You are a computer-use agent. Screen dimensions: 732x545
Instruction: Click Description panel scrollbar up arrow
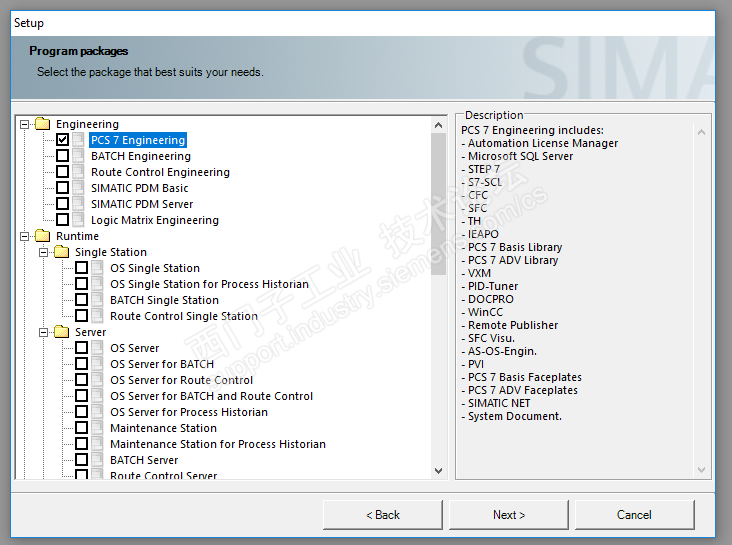pyautogui.click(x=701, y=132)
